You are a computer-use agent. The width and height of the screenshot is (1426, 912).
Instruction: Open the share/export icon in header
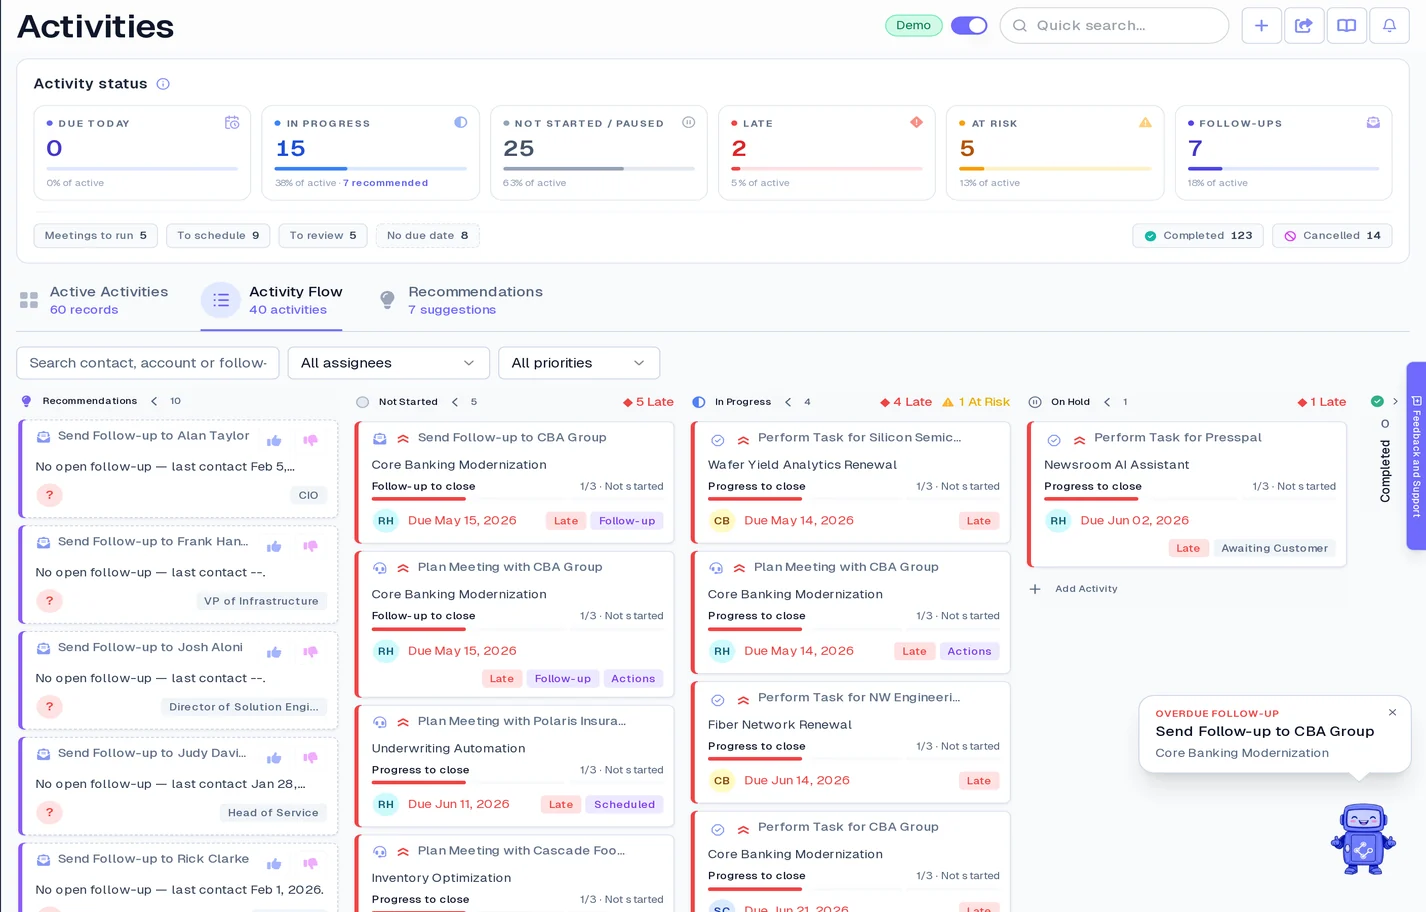(1304, 26)
